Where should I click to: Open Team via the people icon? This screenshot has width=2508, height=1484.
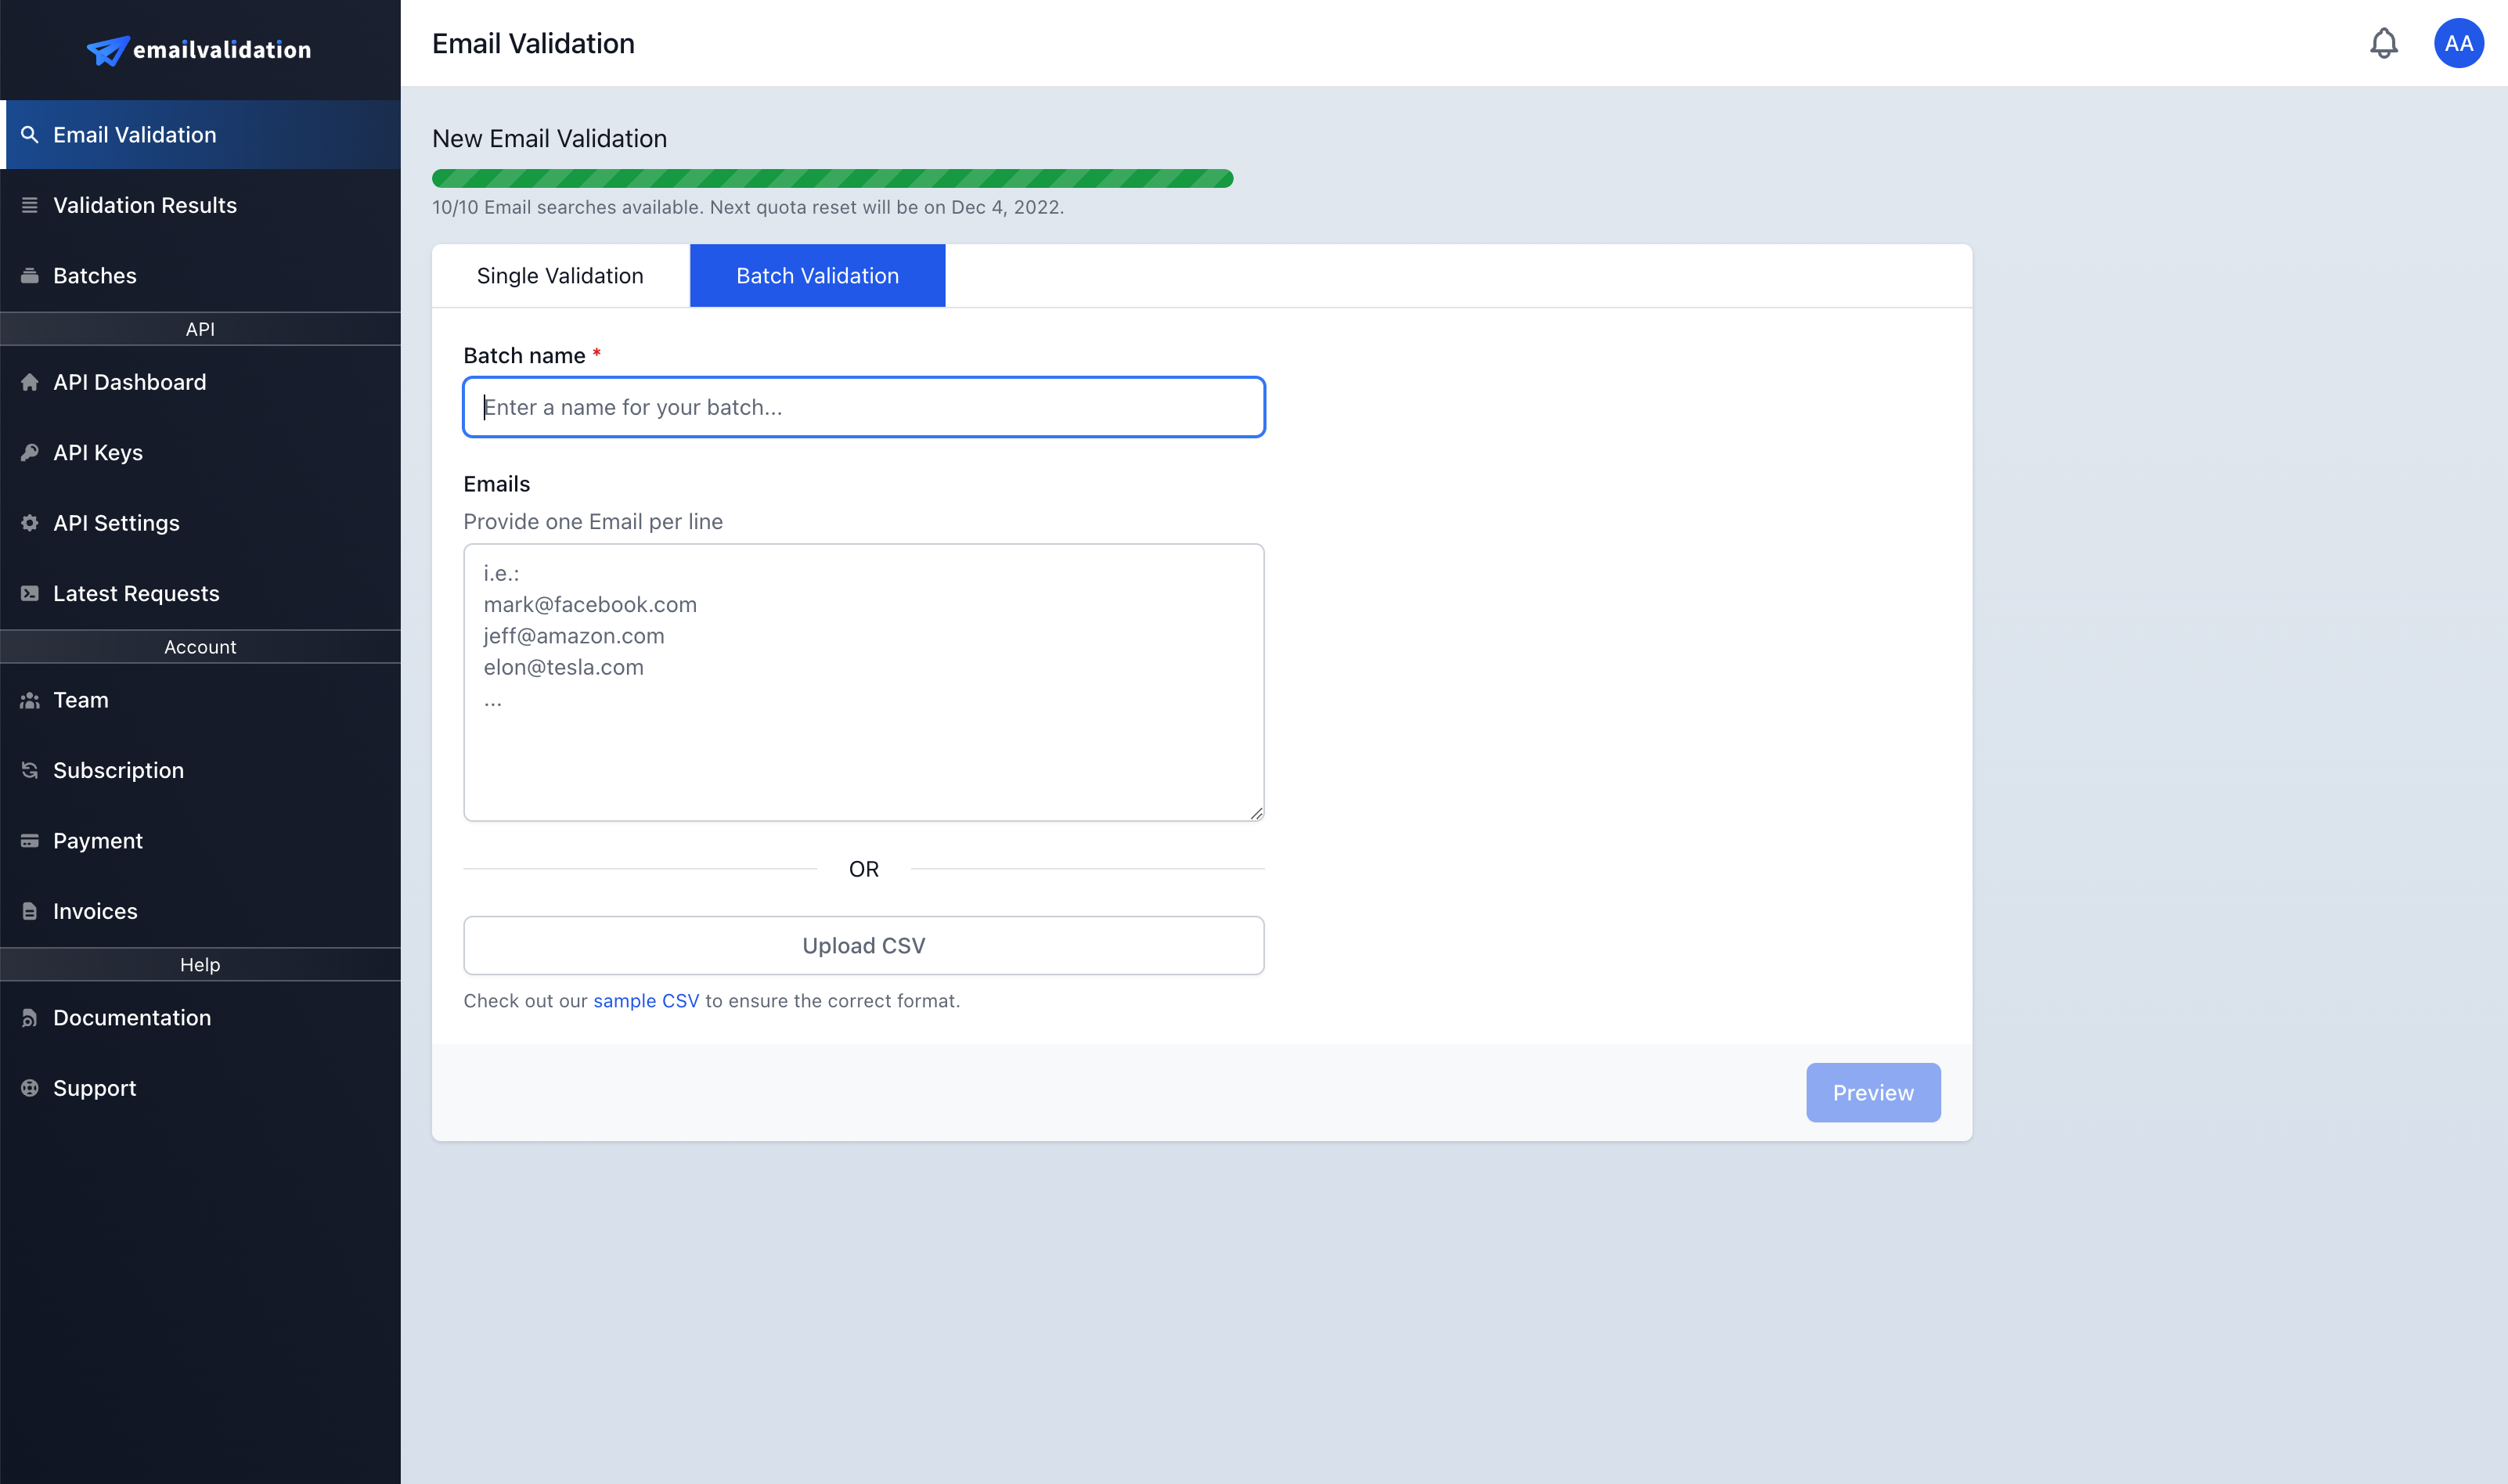(30, 699)
